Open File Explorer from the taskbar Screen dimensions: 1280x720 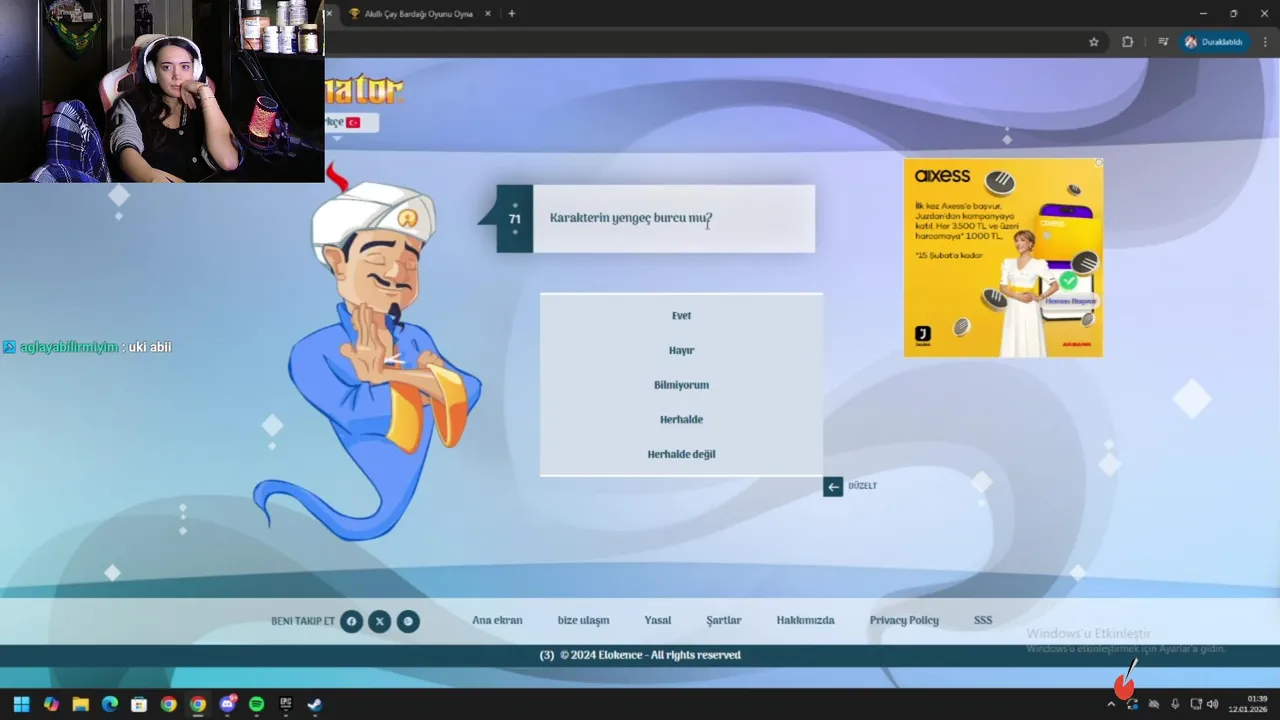point(80,704)
